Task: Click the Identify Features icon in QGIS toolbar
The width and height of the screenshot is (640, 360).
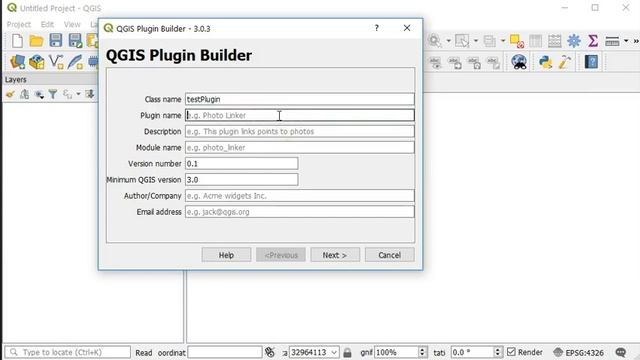Action: [435, 41]
